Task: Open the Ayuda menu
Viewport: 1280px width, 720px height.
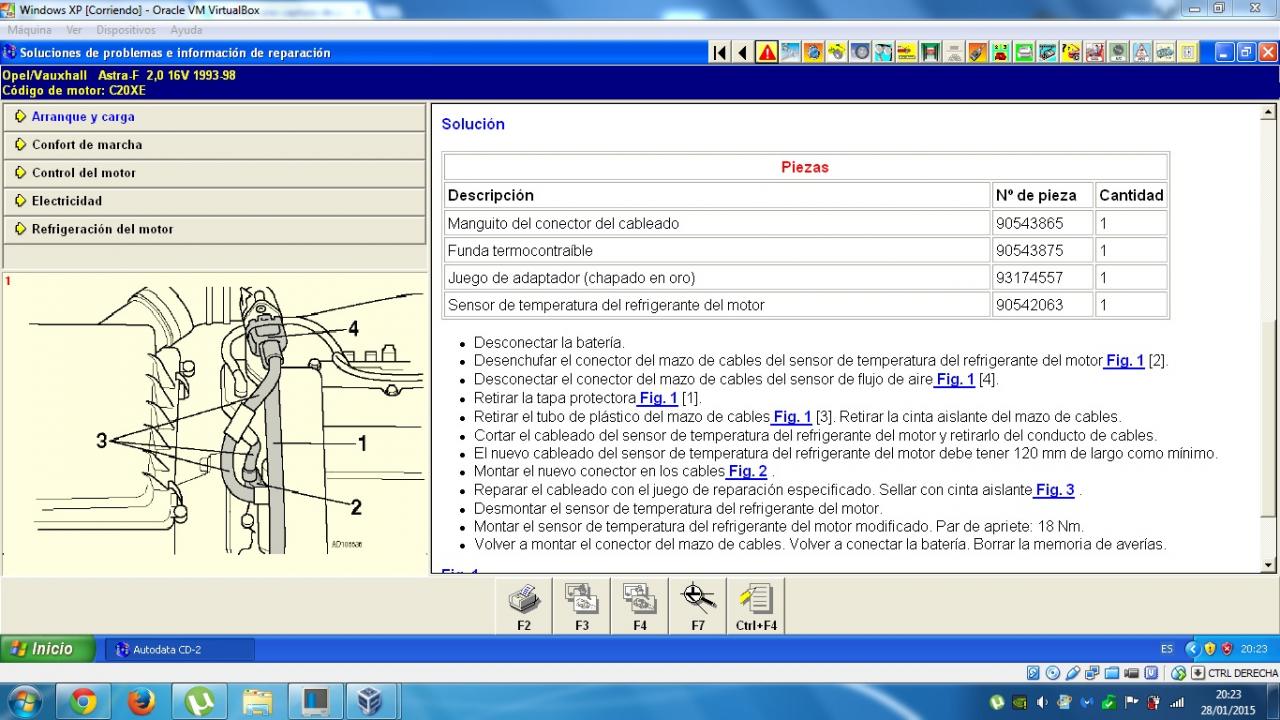Action: [x=186, y=30]
